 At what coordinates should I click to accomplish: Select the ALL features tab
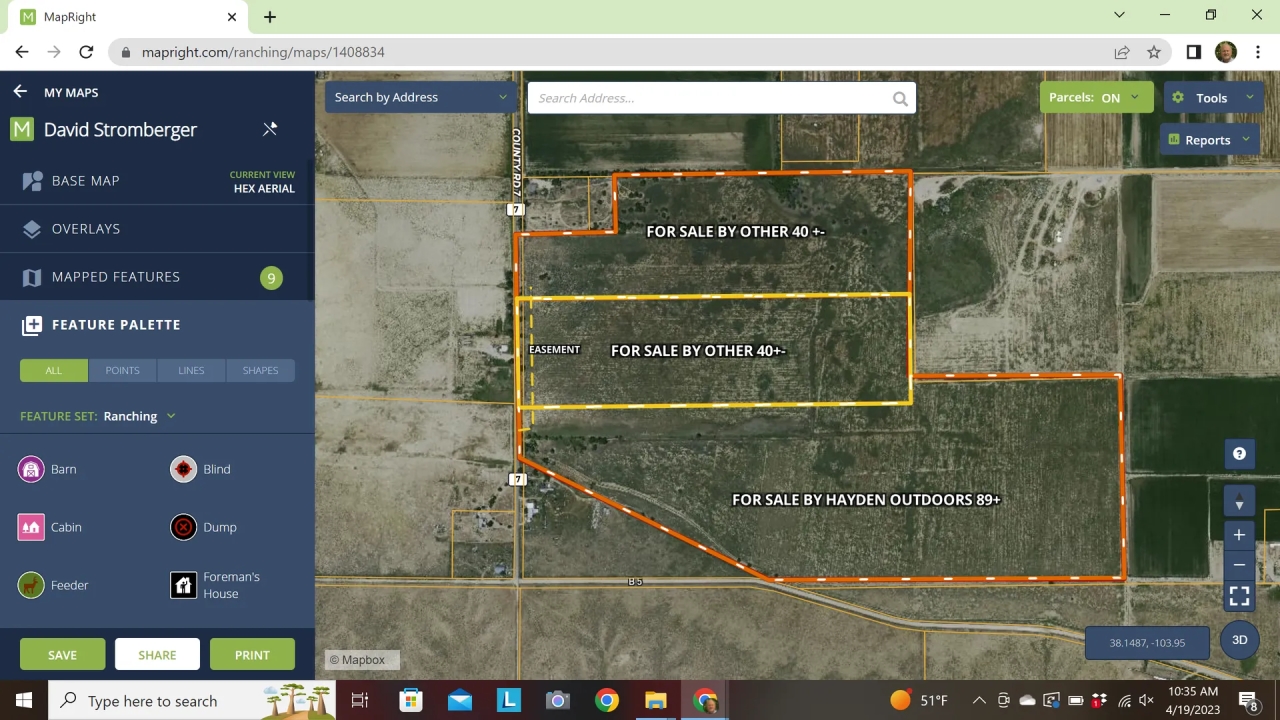54,370
